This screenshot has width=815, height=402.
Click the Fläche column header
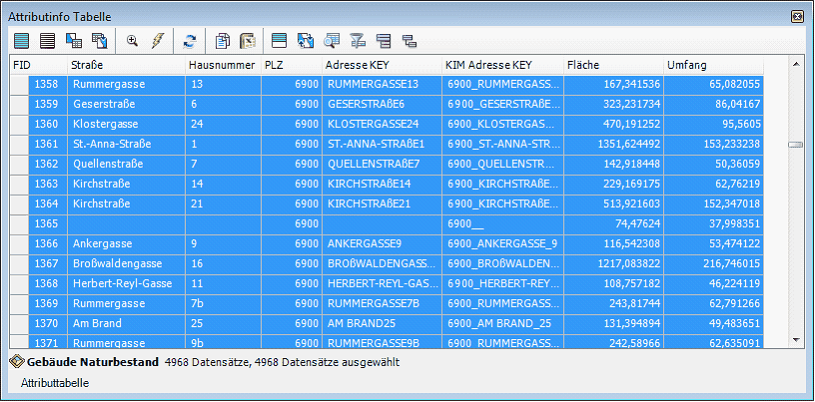(612, 65)
